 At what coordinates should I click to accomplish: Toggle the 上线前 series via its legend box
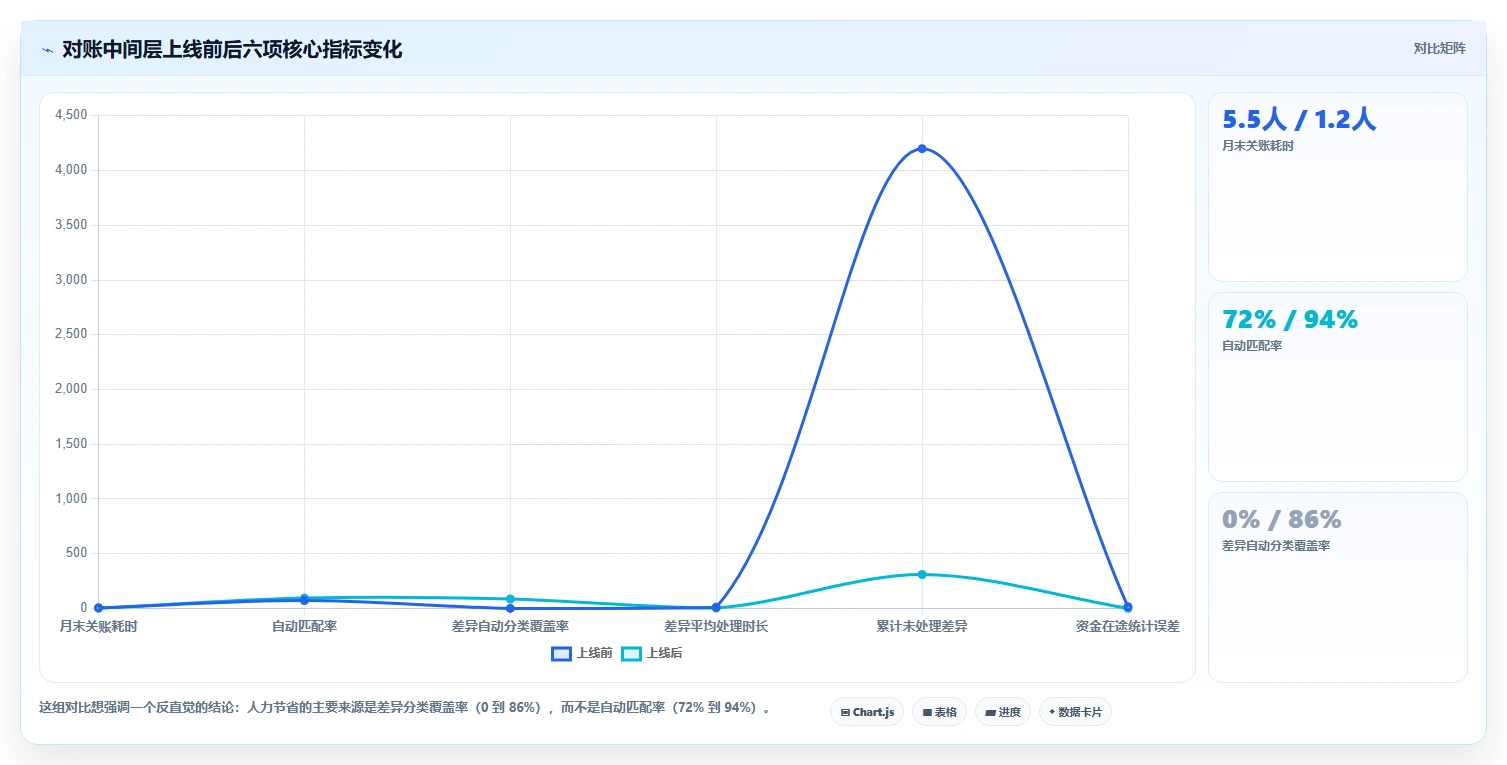tap(561, 653)
